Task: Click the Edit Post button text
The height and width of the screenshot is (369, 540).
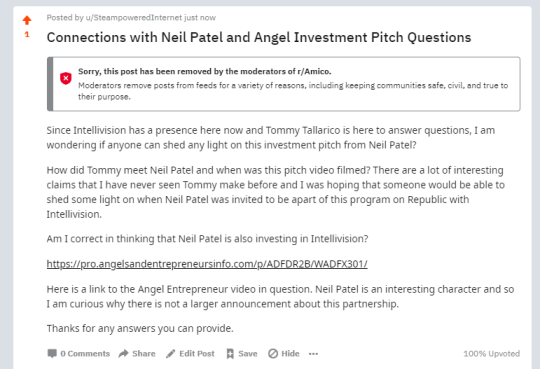Action: tap(197, 353)
